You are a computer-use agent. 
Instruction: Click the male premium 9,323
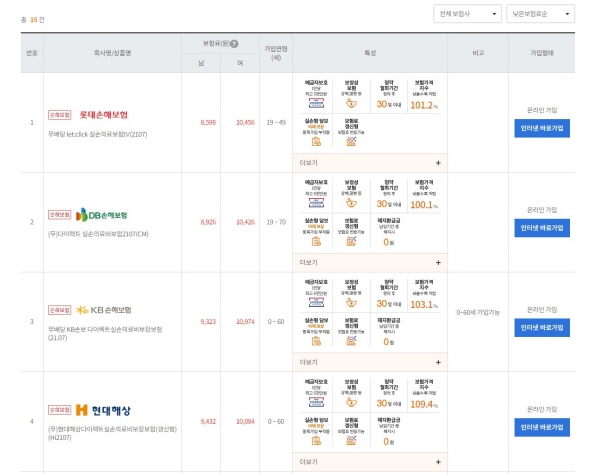pyautogui.click(x=208, y=322)
